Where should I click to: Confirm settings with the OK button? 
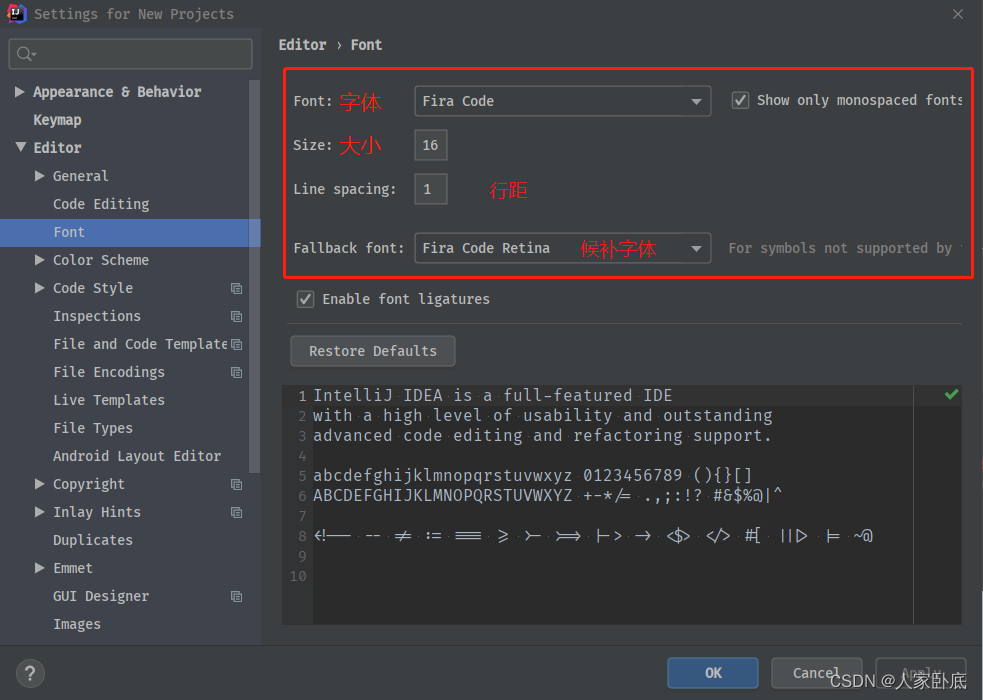click(713, 673)
